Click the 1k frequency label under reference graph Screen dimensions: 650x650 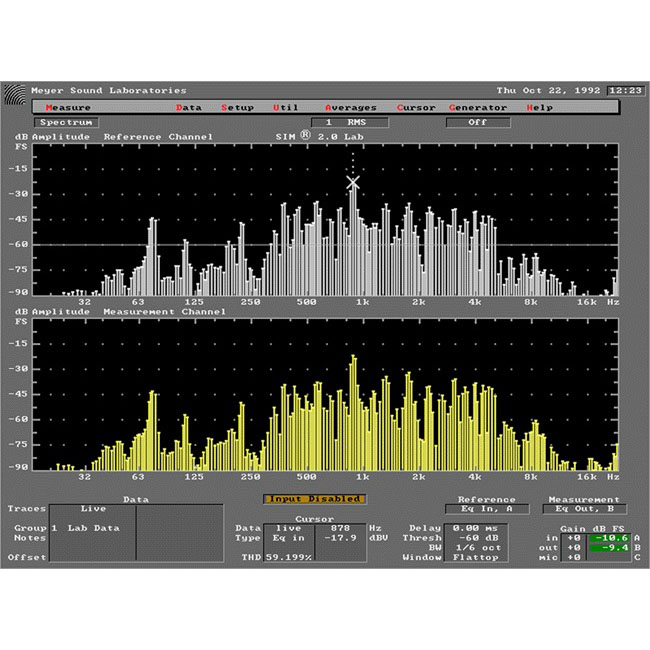362,302
